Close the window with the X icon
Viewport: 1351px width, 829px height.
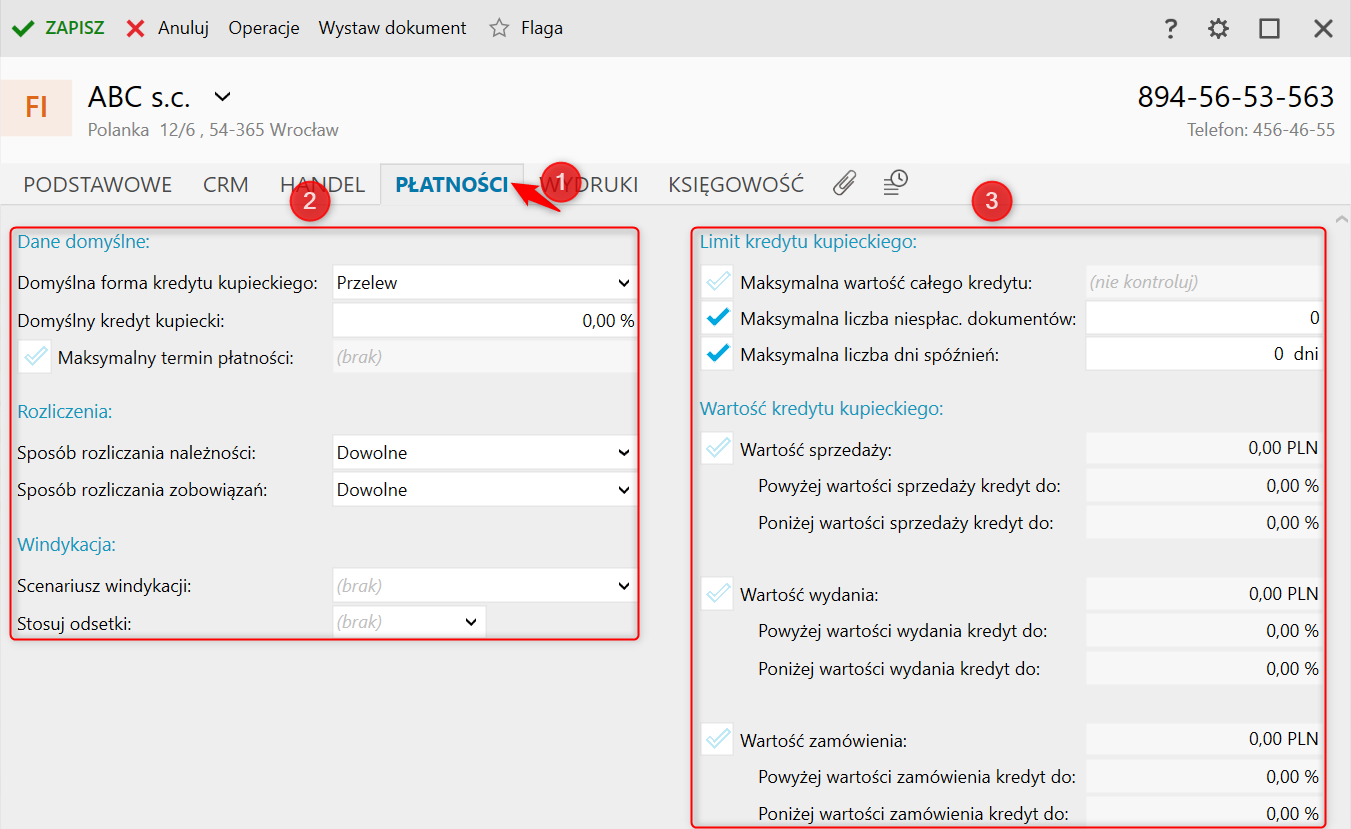pos(1323,29)
